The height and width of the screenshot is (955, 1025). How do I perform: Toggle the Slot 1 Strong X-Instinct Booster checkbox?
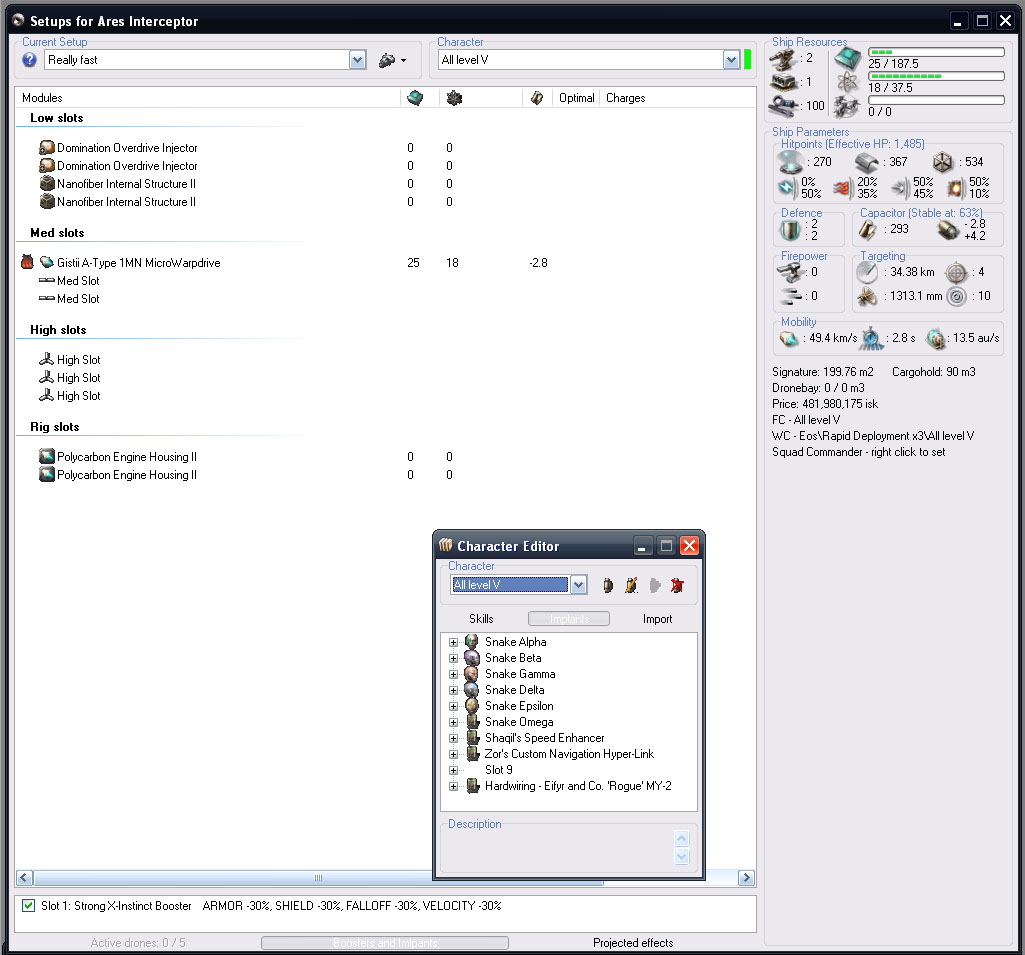pyautogui.click(x=28, y=905)
